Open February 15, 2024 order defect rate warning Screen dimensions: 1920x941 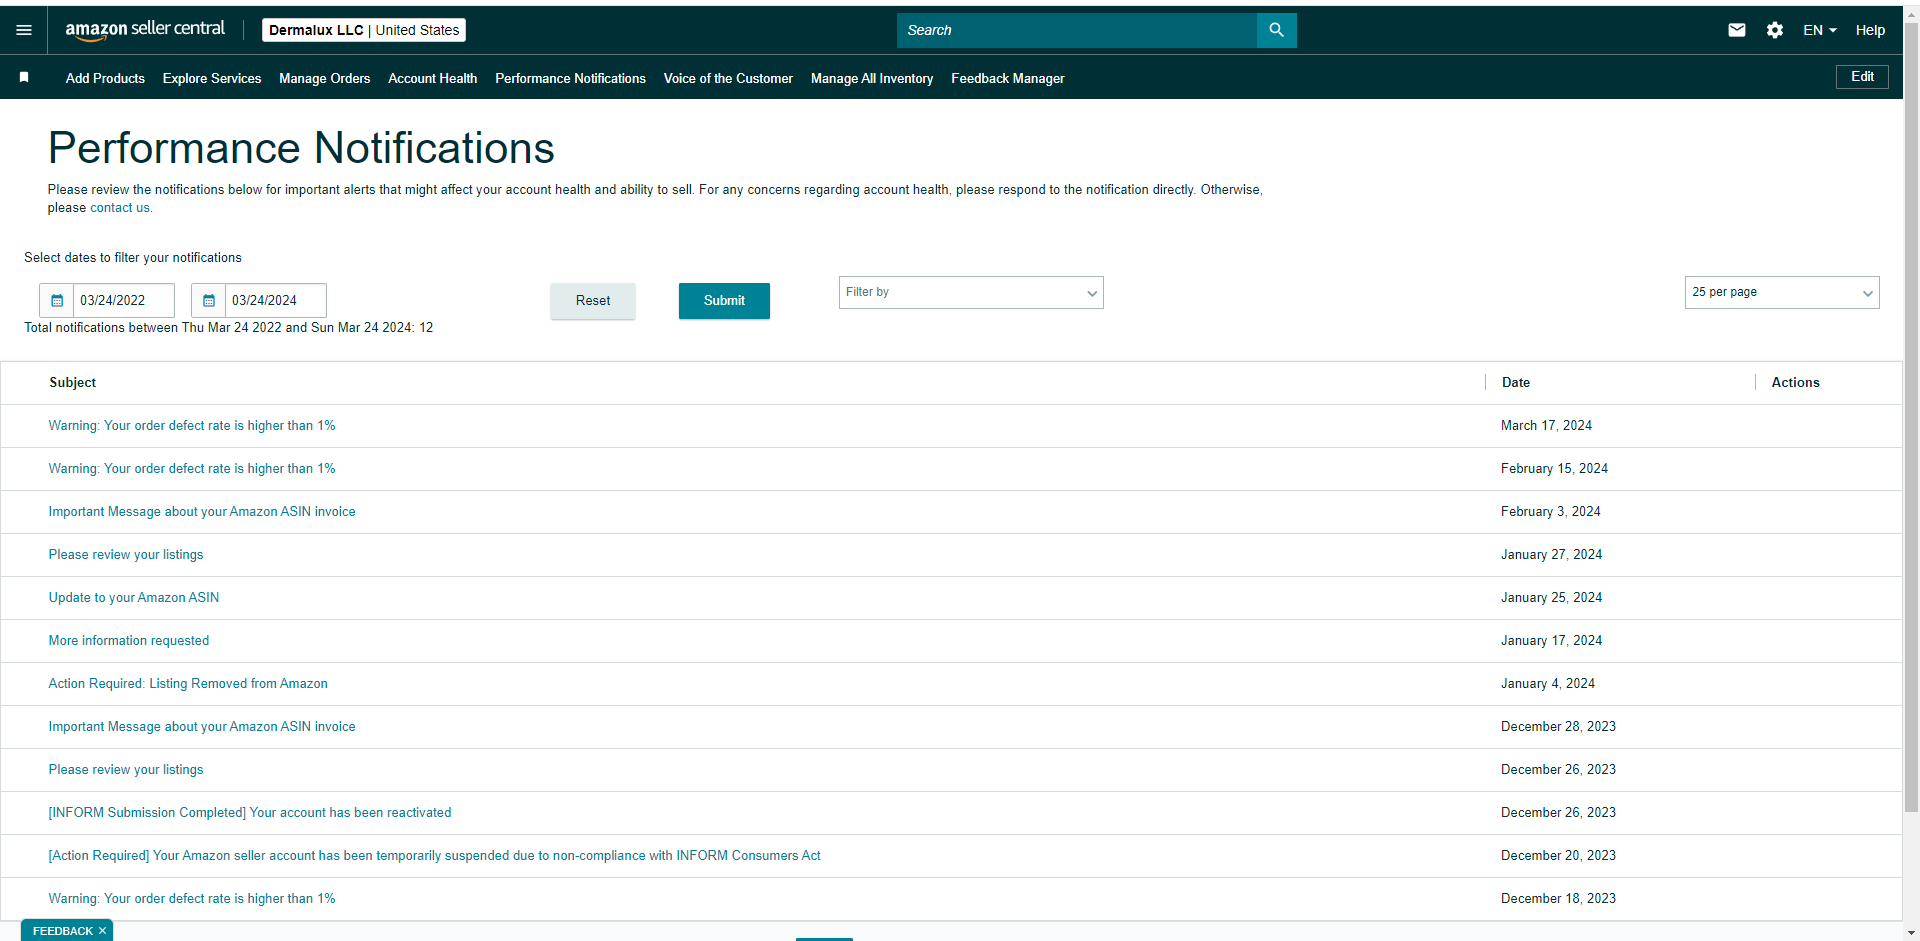tap(192, 469)
